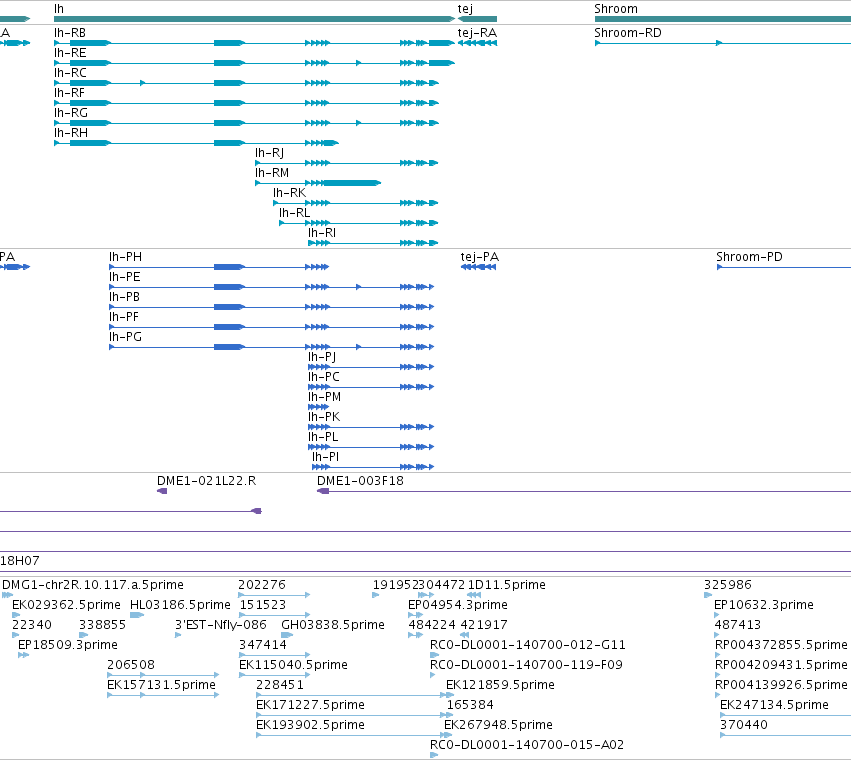The width and height of the screenshot is (851, 760).
Task: Click the Ih-RE transcript label
Action: pos(70,53)
